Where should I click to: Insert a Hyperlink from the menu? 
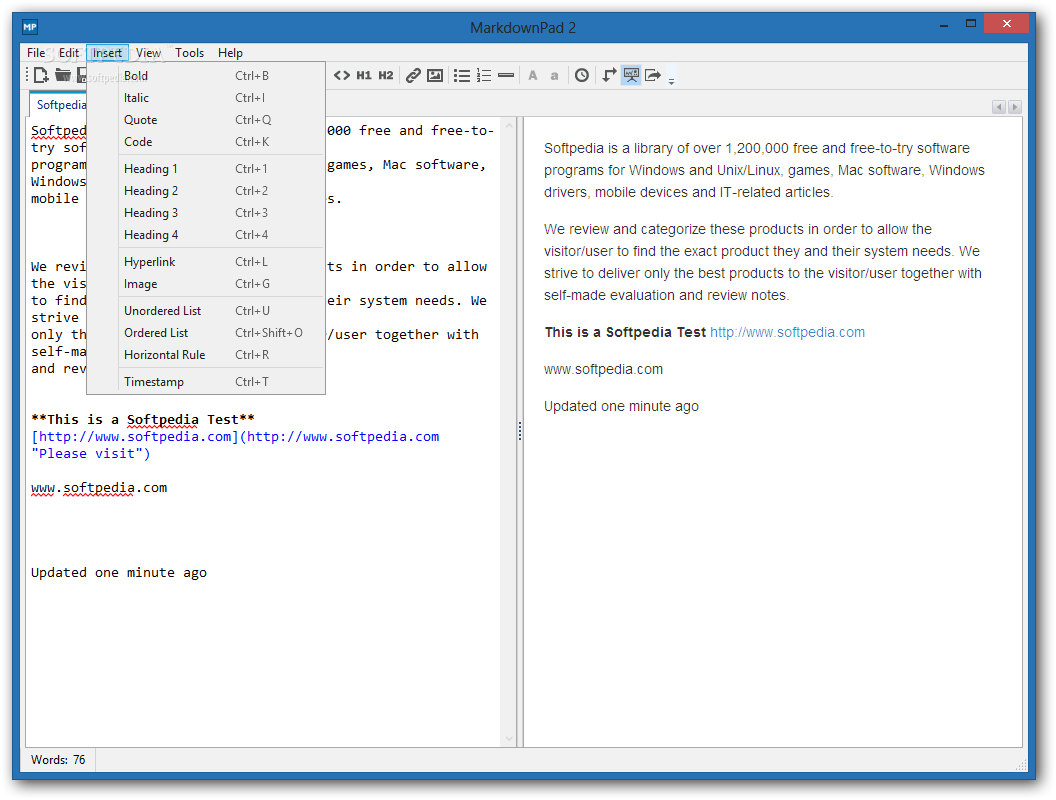click(206, 262)
